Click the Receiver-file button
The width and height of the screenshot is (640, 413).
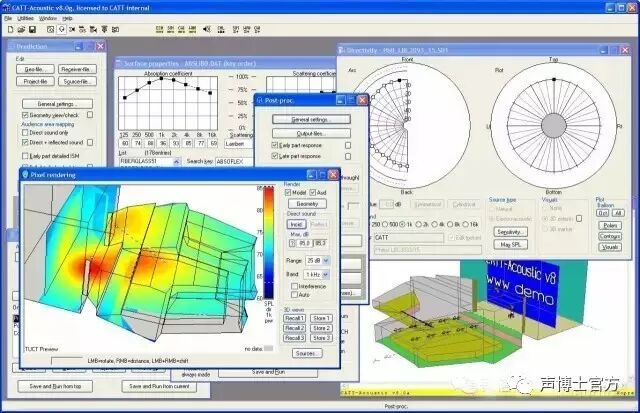click(x=77, y=69)
